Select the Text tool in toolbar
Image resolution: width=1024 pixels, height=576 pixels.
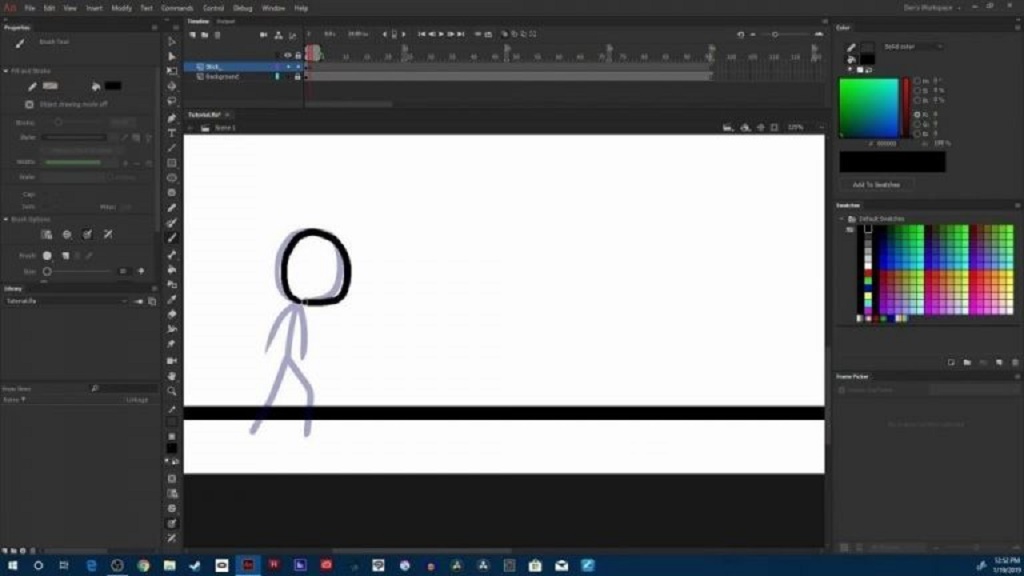(172, 132)
